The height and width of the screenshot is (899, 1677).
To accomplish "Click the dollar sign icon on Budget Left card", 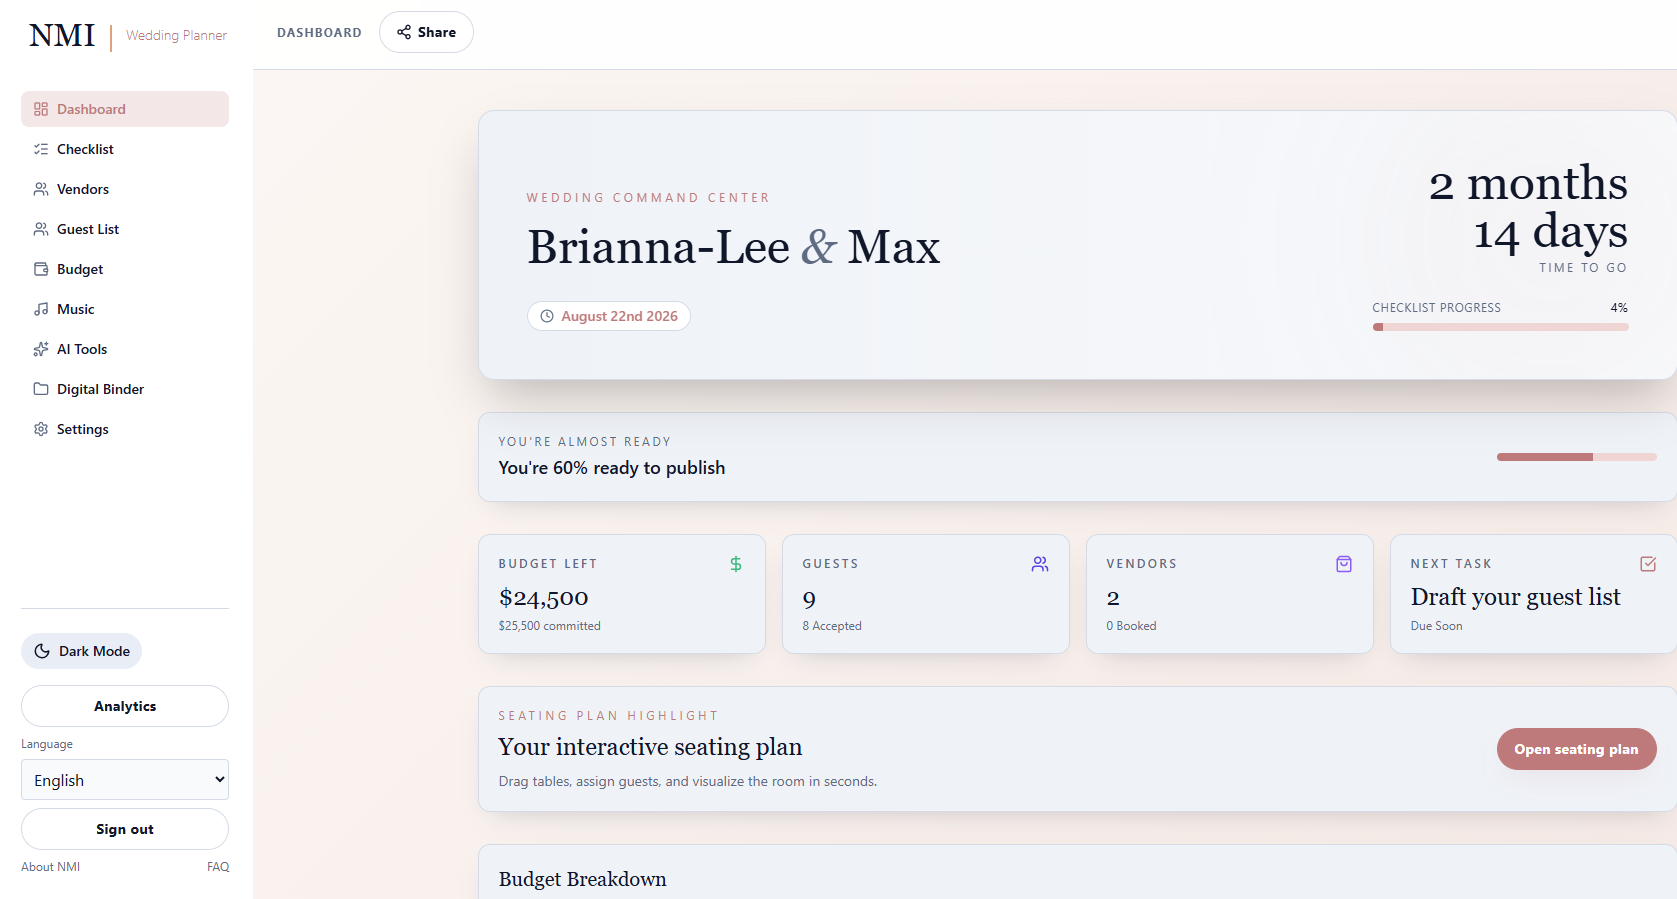I will (x=736, y=564).
